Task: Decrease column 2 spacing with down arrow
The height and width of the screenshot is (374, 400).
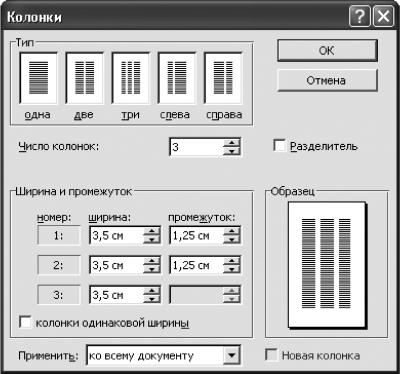Action: pyautogui.click(x=232, y=269)
